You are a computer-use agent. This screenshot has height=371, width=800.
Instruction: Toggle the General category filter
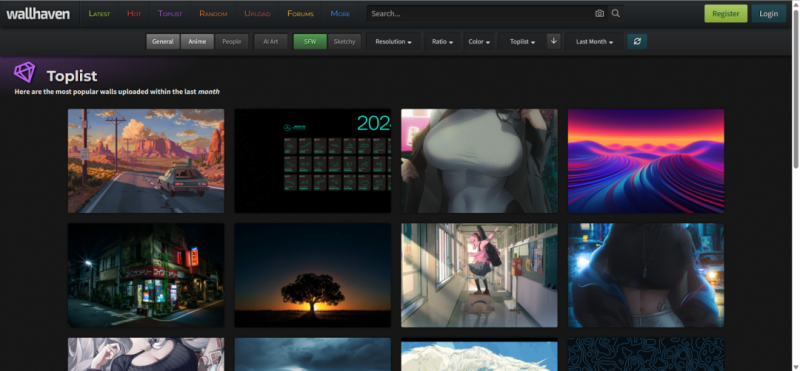163,41
